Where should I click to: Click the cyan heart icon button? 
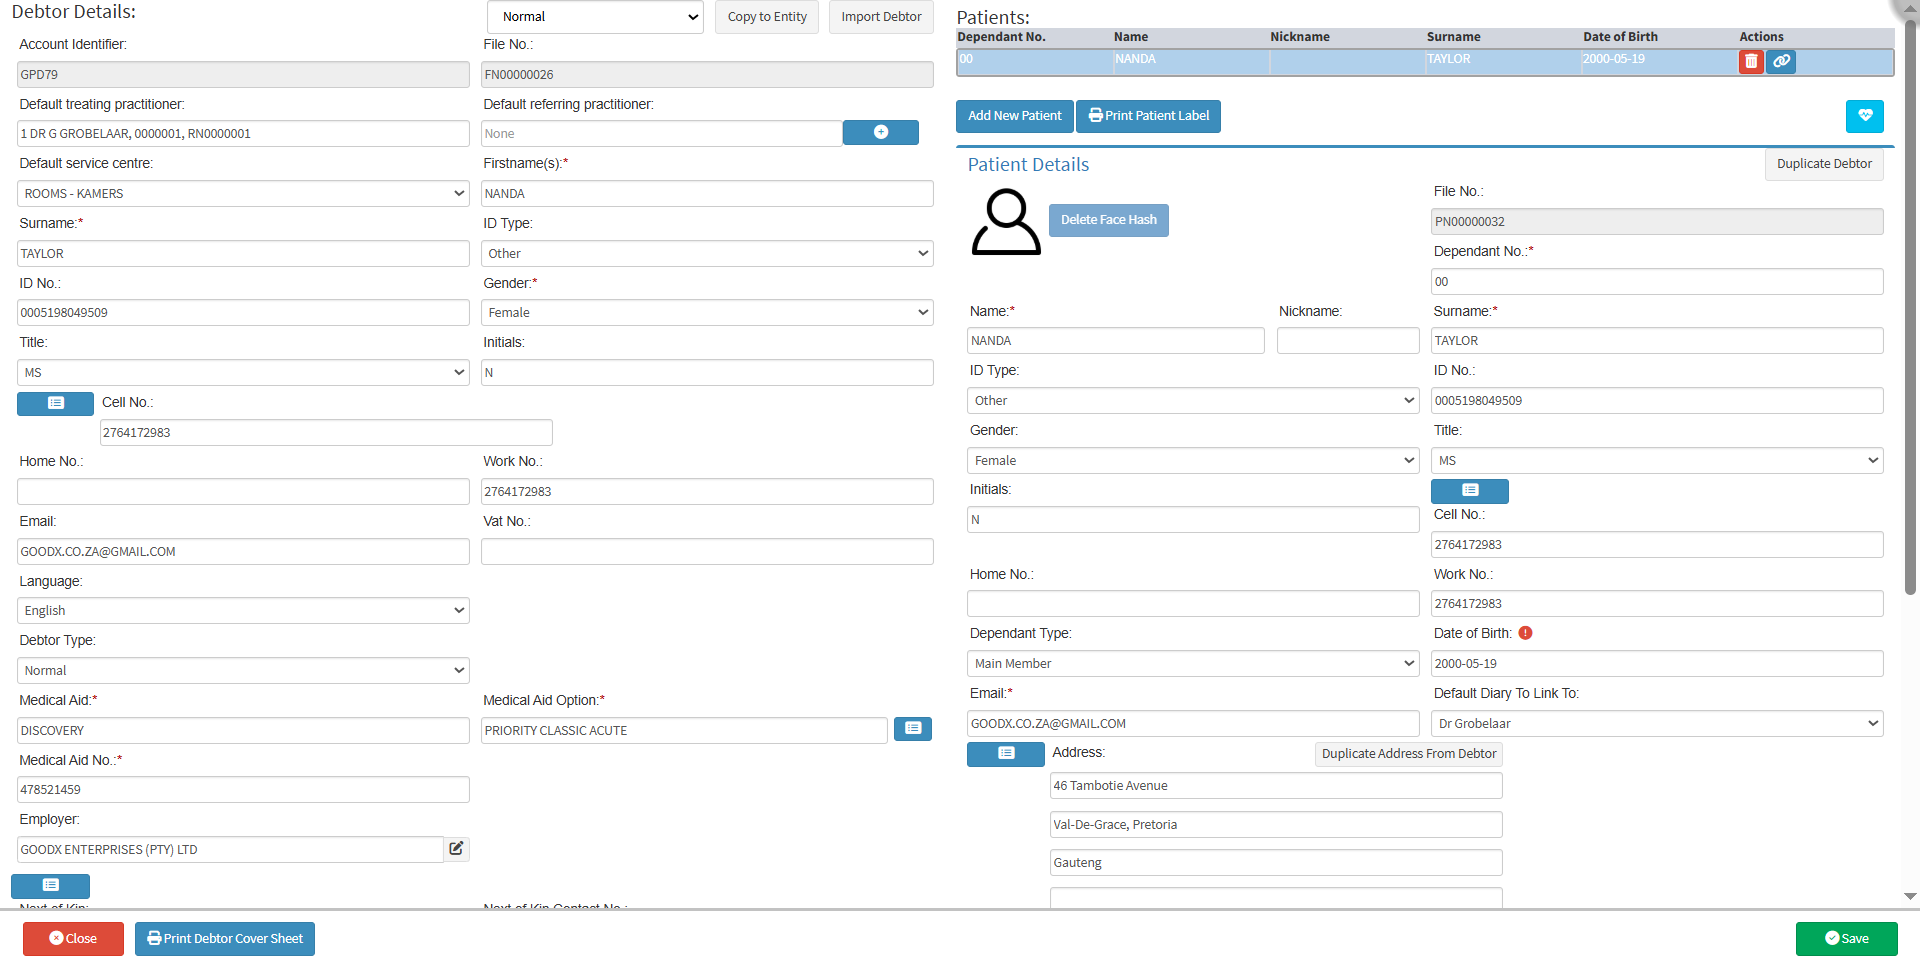[1864, 116]
